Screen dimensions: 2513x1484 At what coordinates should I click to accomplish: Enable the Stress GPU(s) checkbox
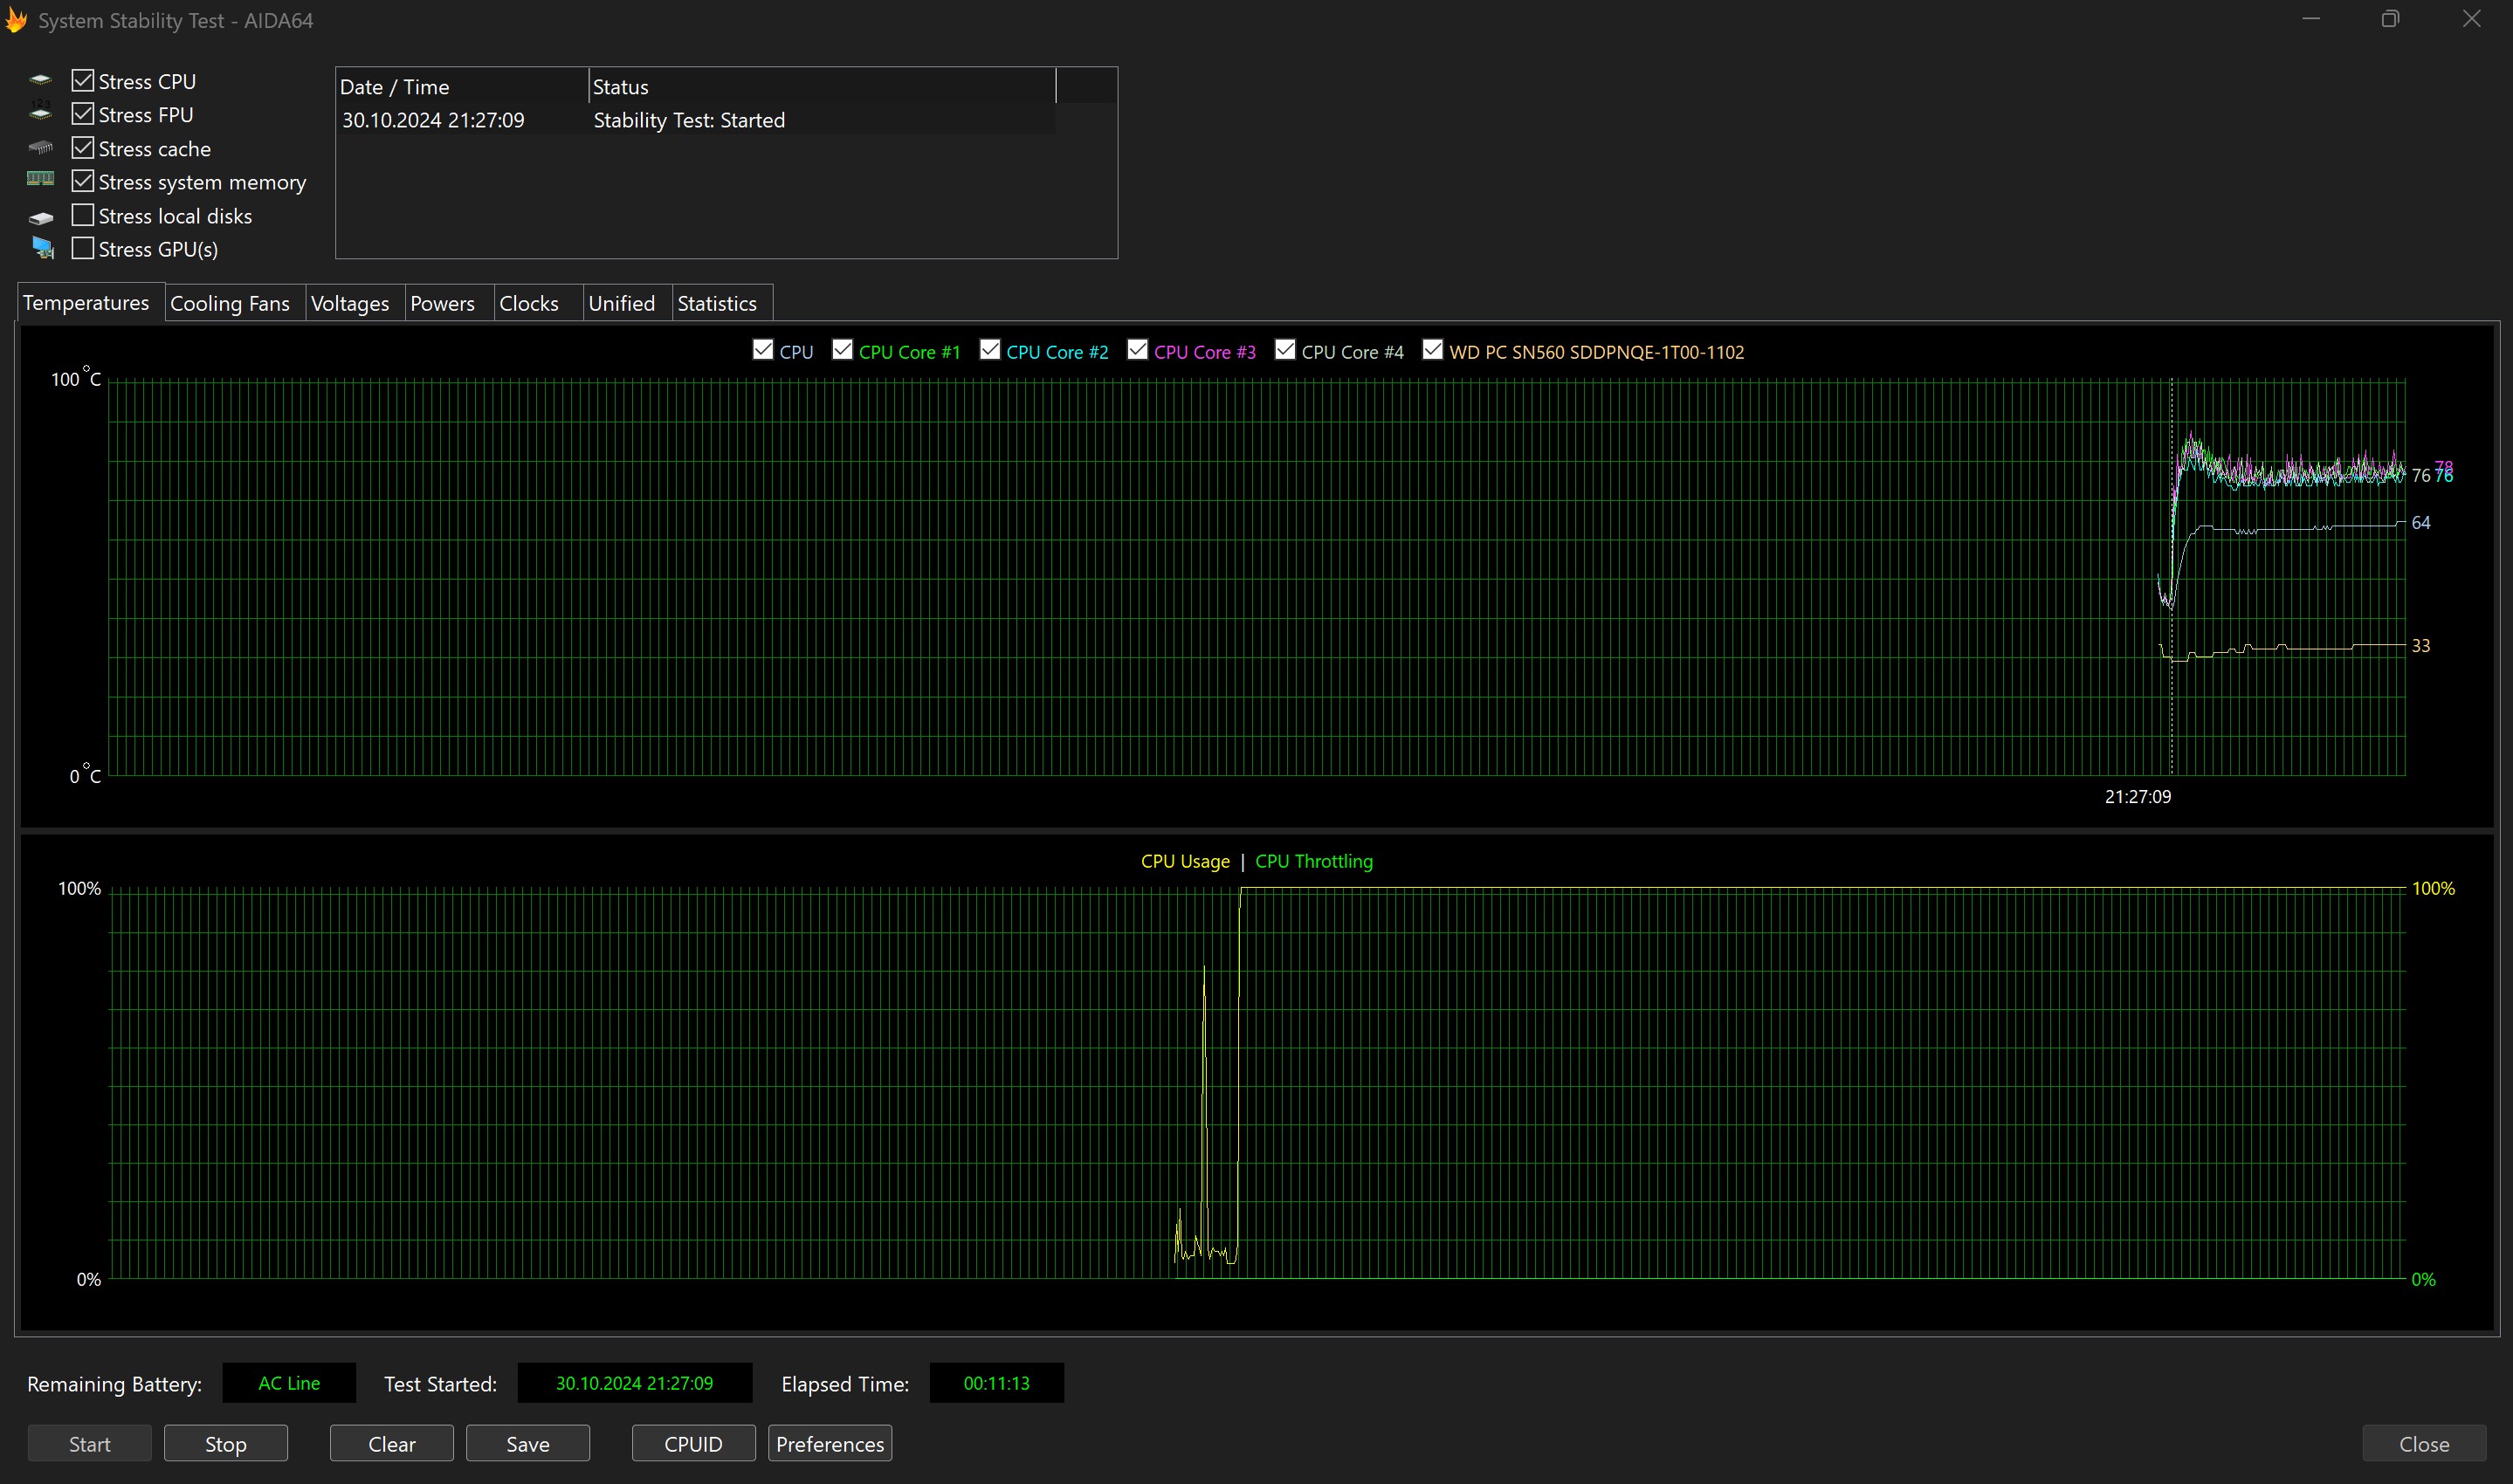tap(83, 248)
